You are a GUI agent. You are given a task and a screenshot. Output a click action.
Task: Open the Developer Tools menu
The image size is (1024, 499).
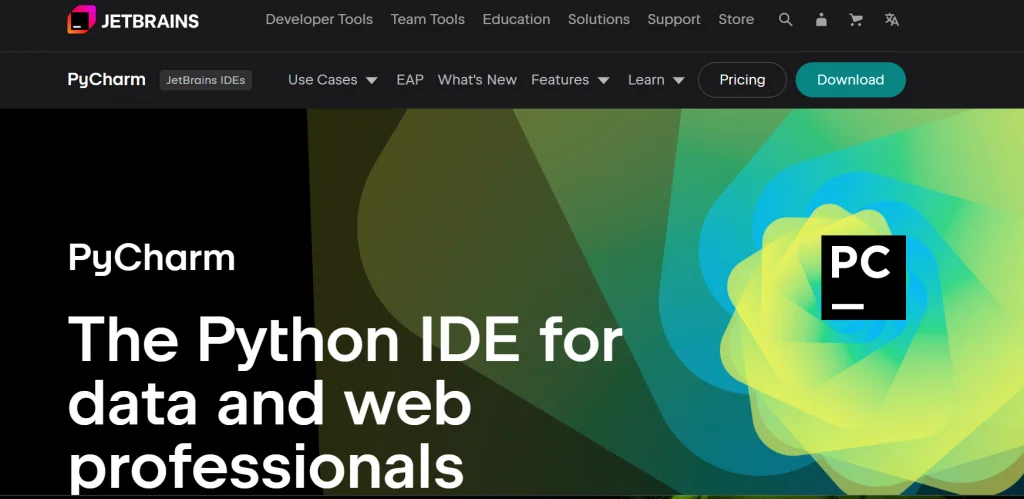319,20
